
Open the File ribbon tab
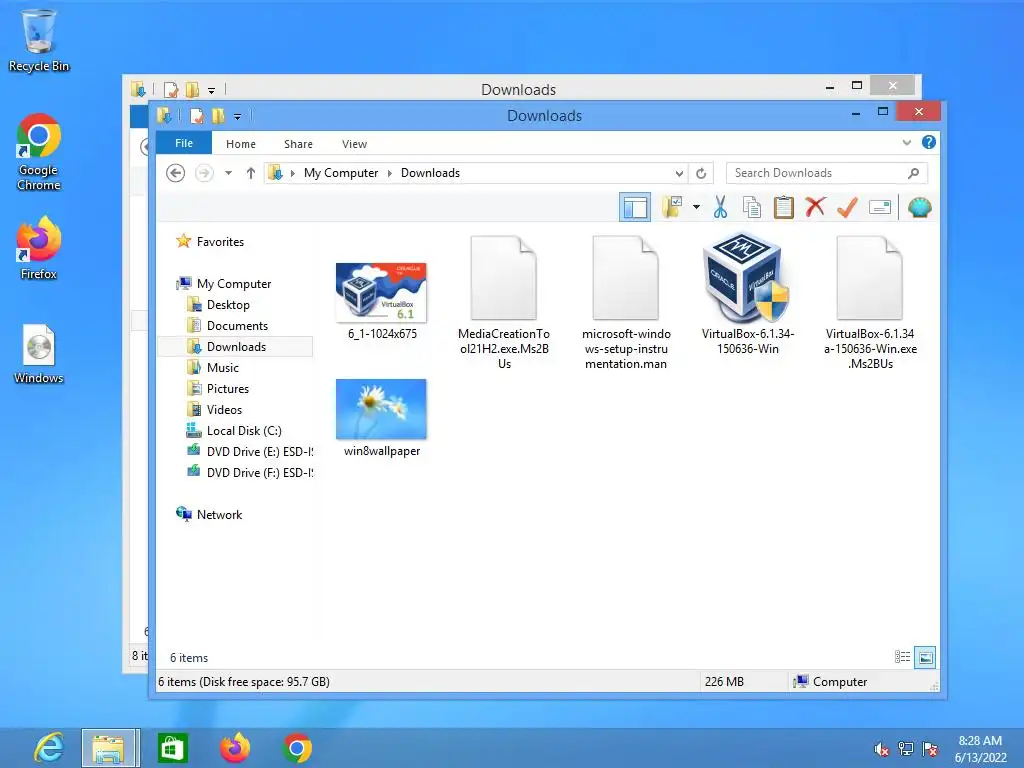point(184,143)
